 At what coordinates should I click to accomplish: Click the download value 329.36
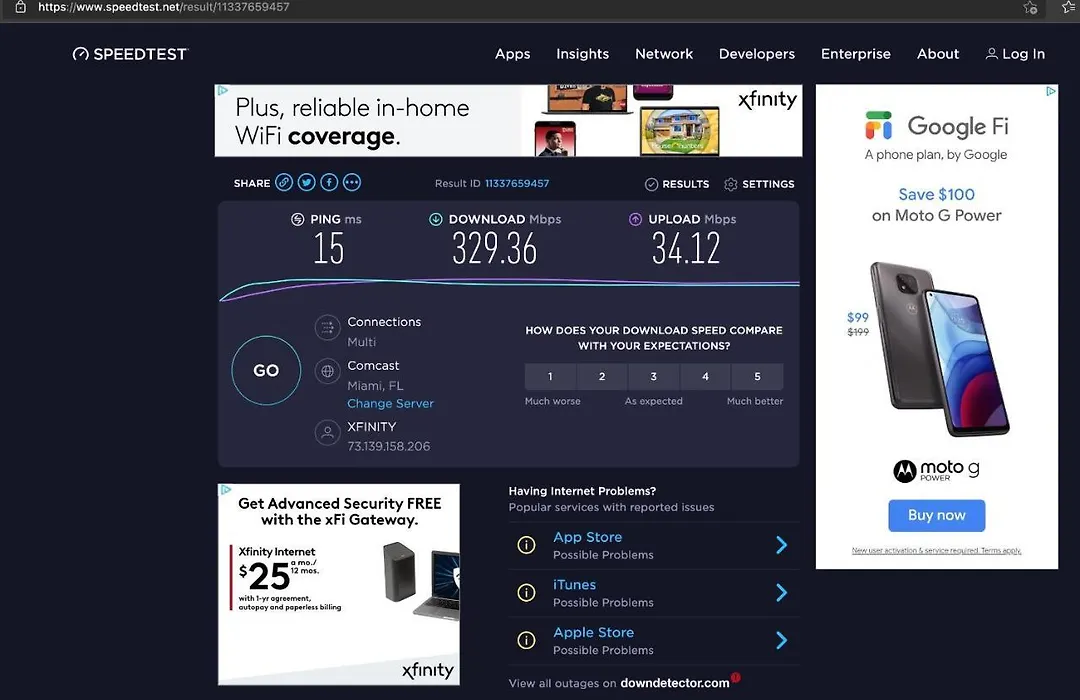click(x=495, y=249)
